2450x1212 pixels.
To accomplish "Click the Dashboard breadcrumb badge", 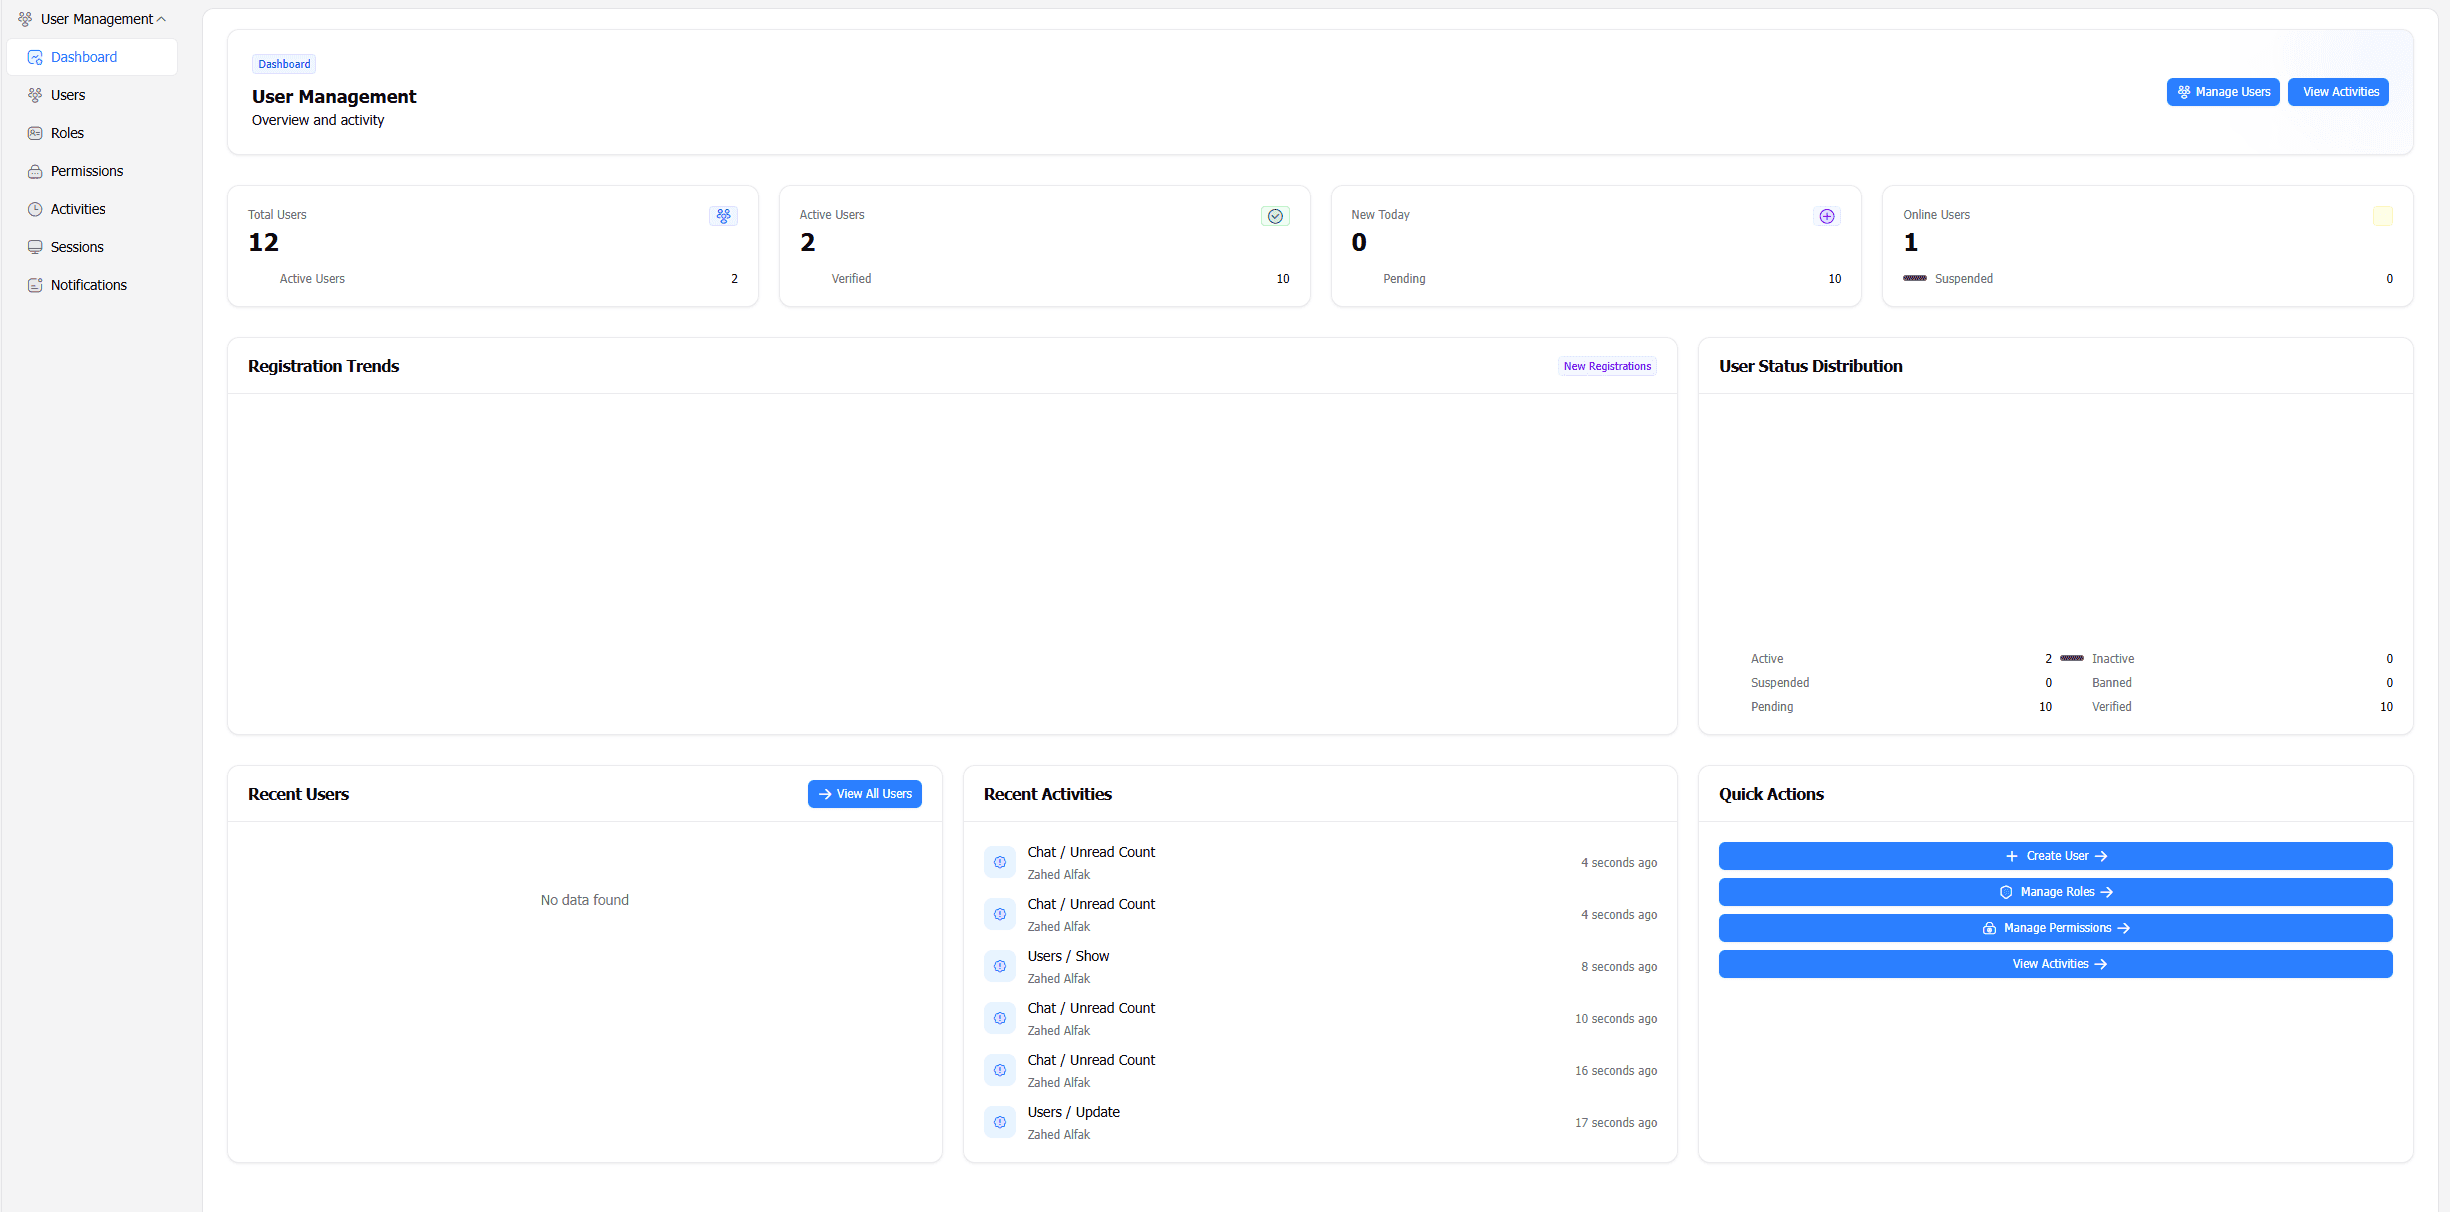I will coord(284,63).
